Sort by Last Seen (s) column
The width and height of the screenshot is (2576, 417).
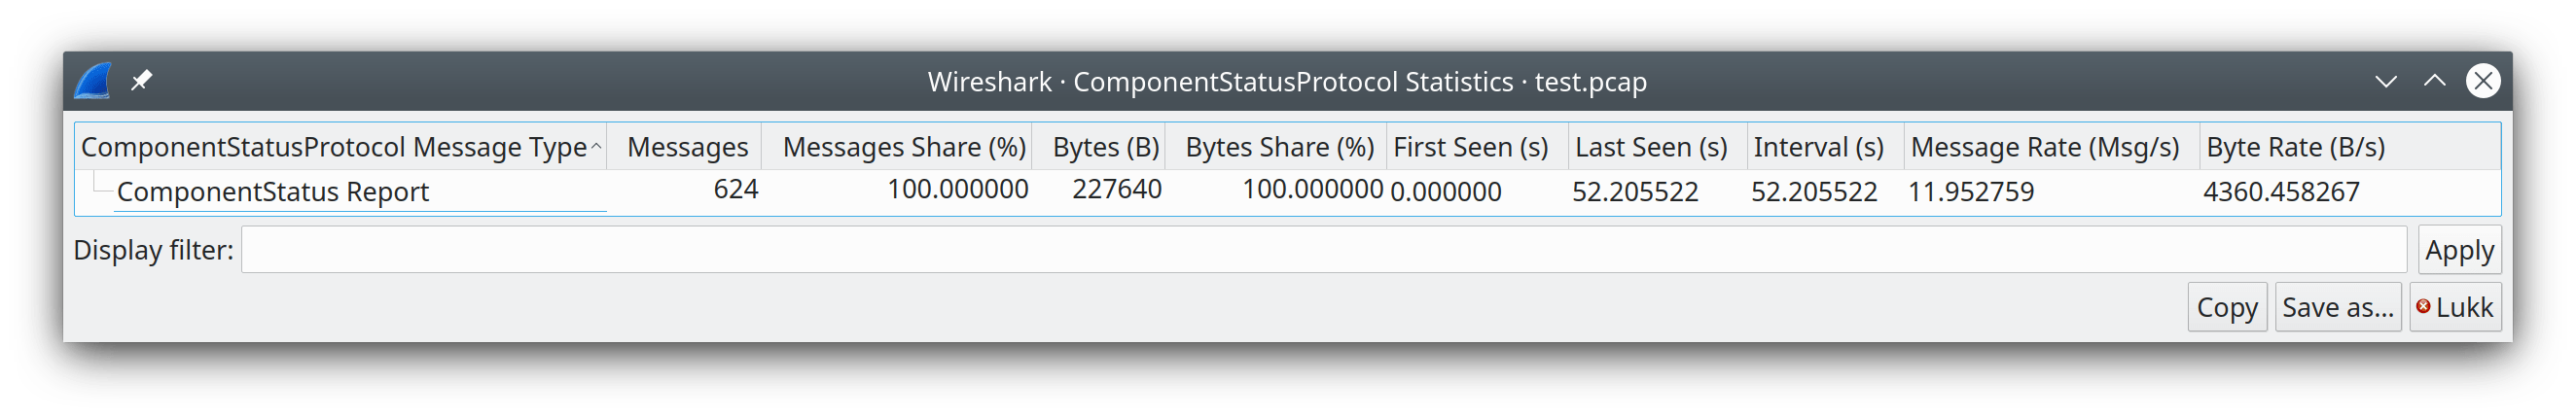(x=1651, y=147)
